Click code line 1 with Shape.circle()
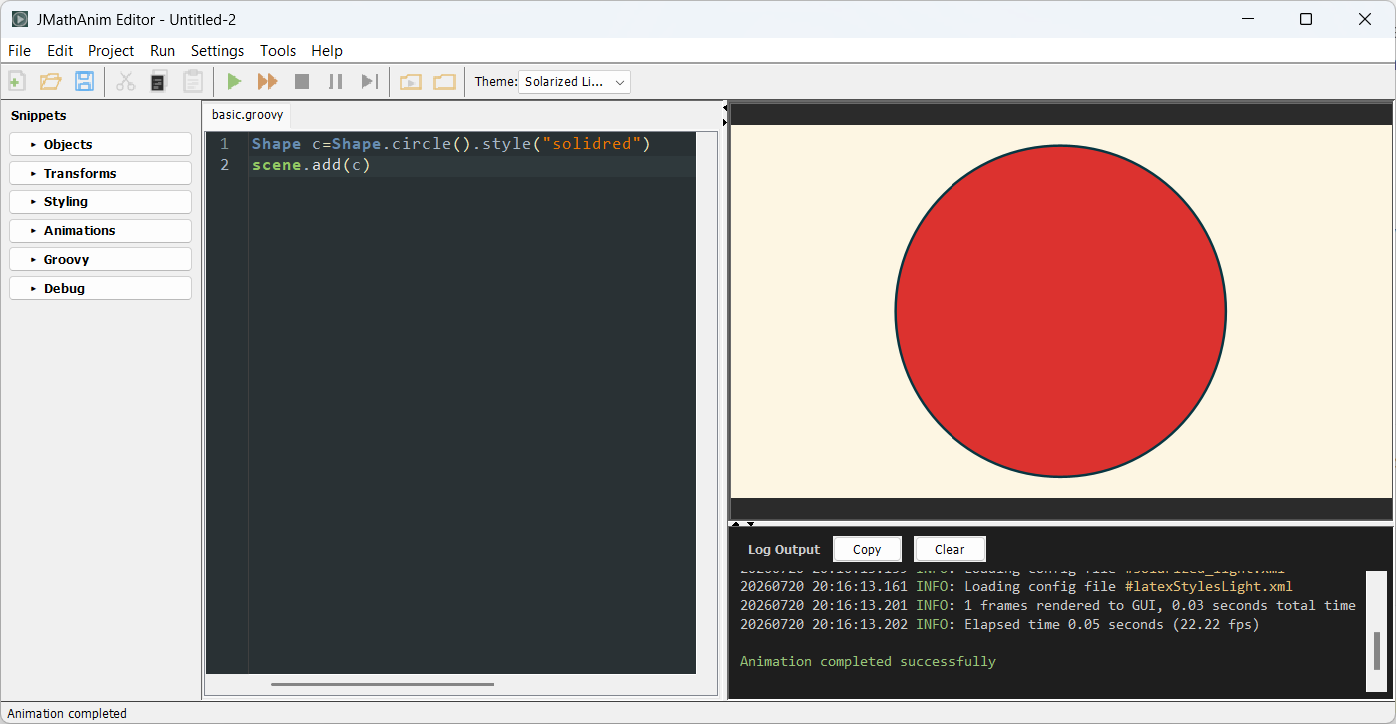Viewport: 1396px width, 724px height. click(x=451, y=144)
